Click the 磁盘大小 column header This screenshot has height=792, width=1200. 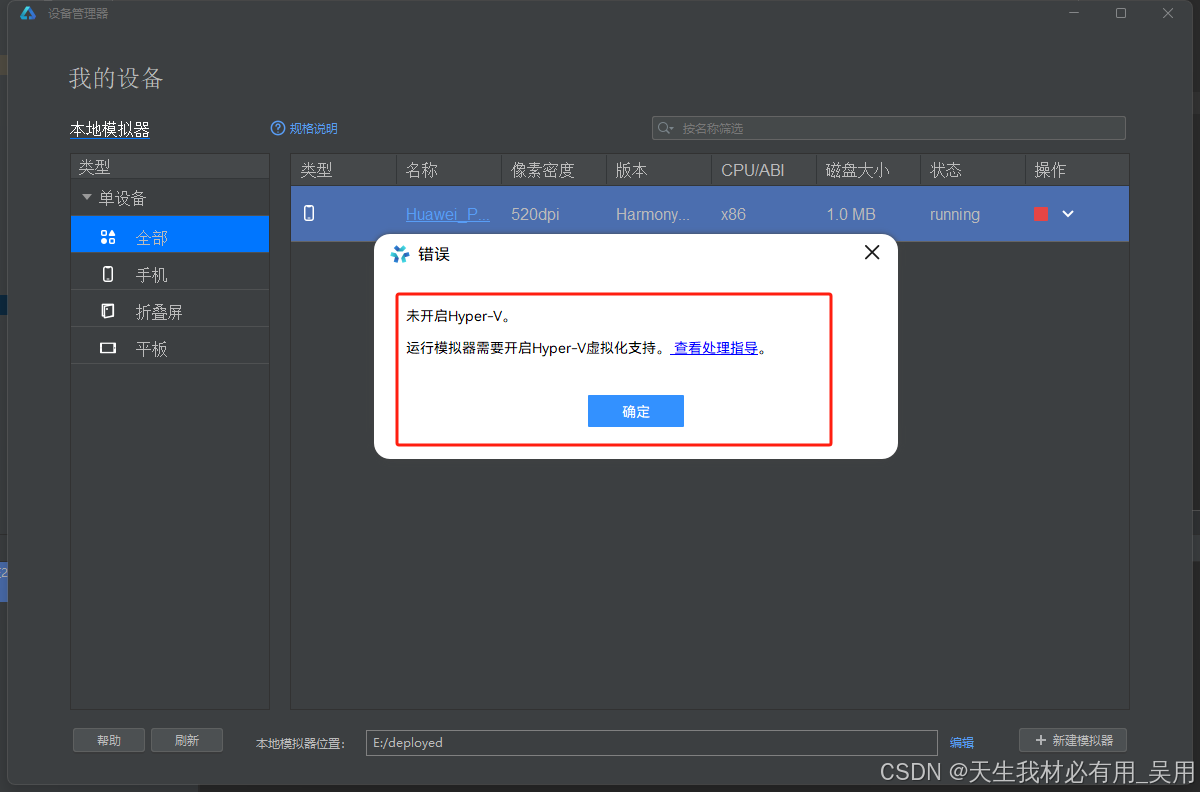pyautogui.click(x=868, y=170)
